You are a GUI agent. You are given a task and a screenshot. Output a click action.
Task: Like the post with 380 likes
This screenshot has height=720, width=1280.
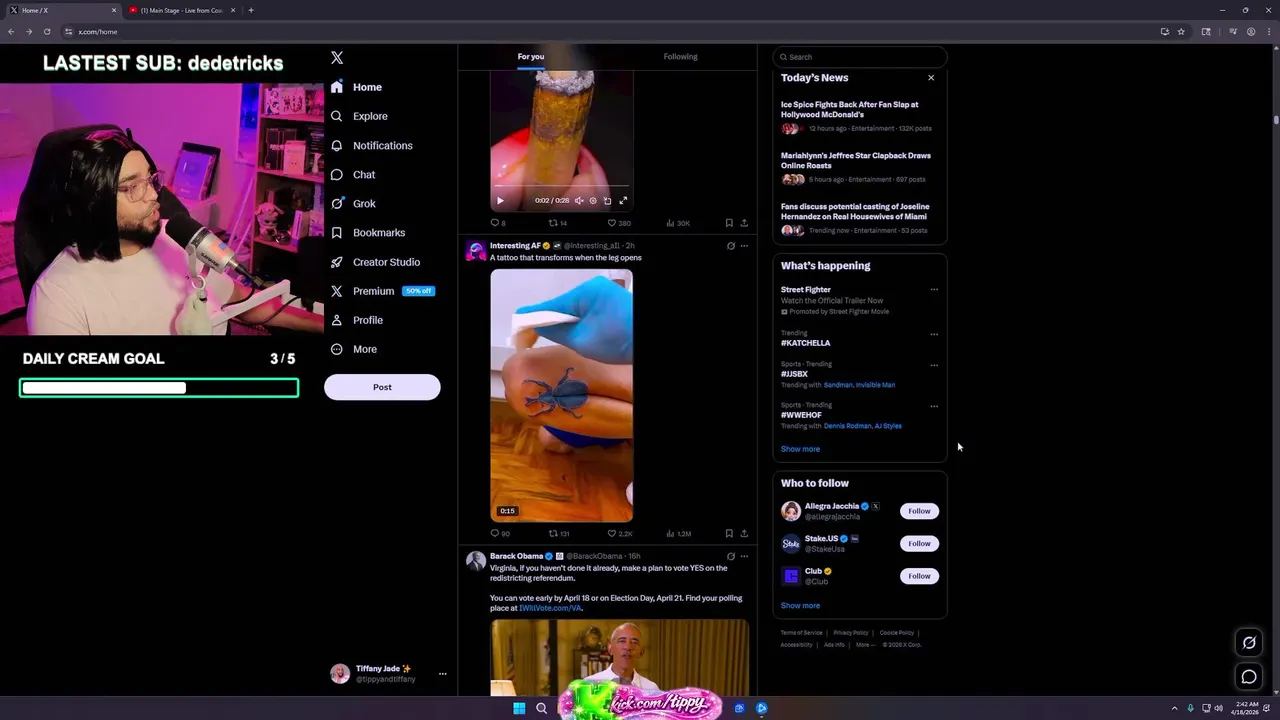619,223
